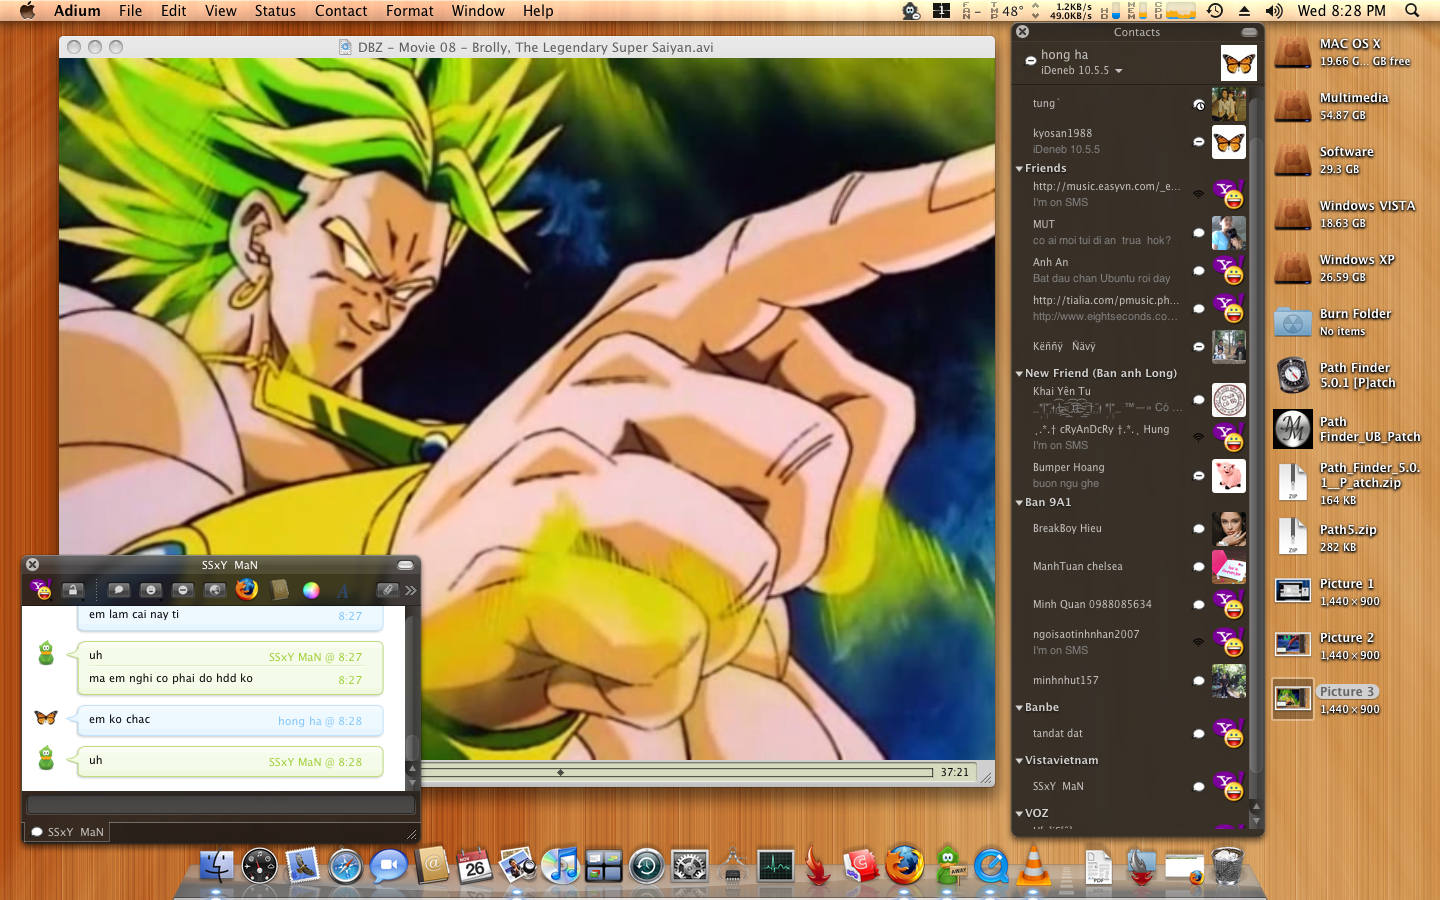Screen dimensions: 1440x900
Task: Collapse the VOZ group
Action: 1019,814
